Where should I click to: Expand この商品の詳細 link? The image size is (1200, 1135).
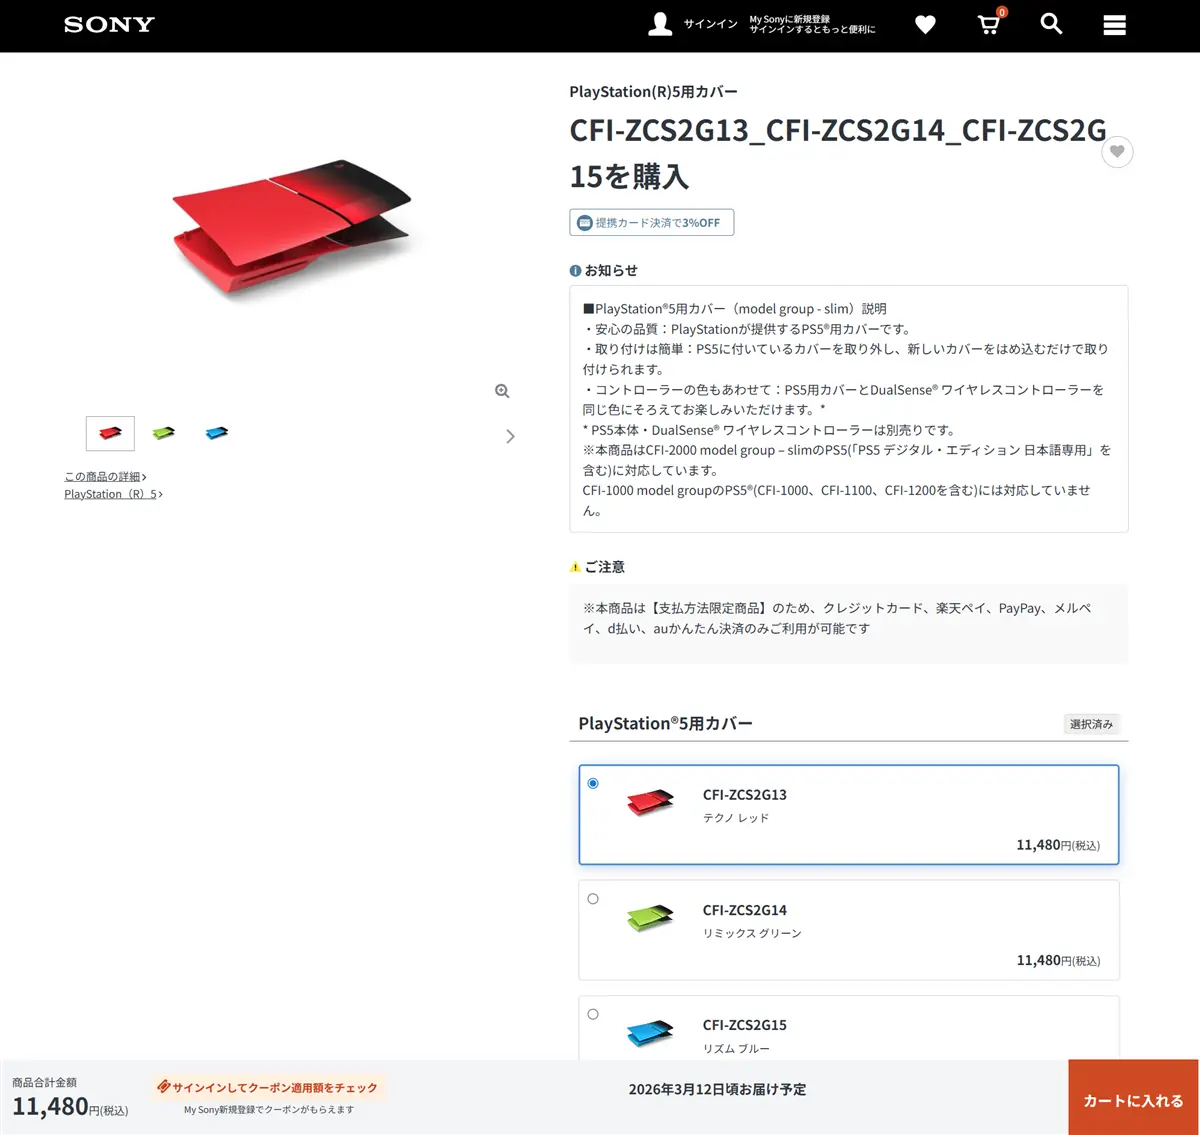click(105, 477)
